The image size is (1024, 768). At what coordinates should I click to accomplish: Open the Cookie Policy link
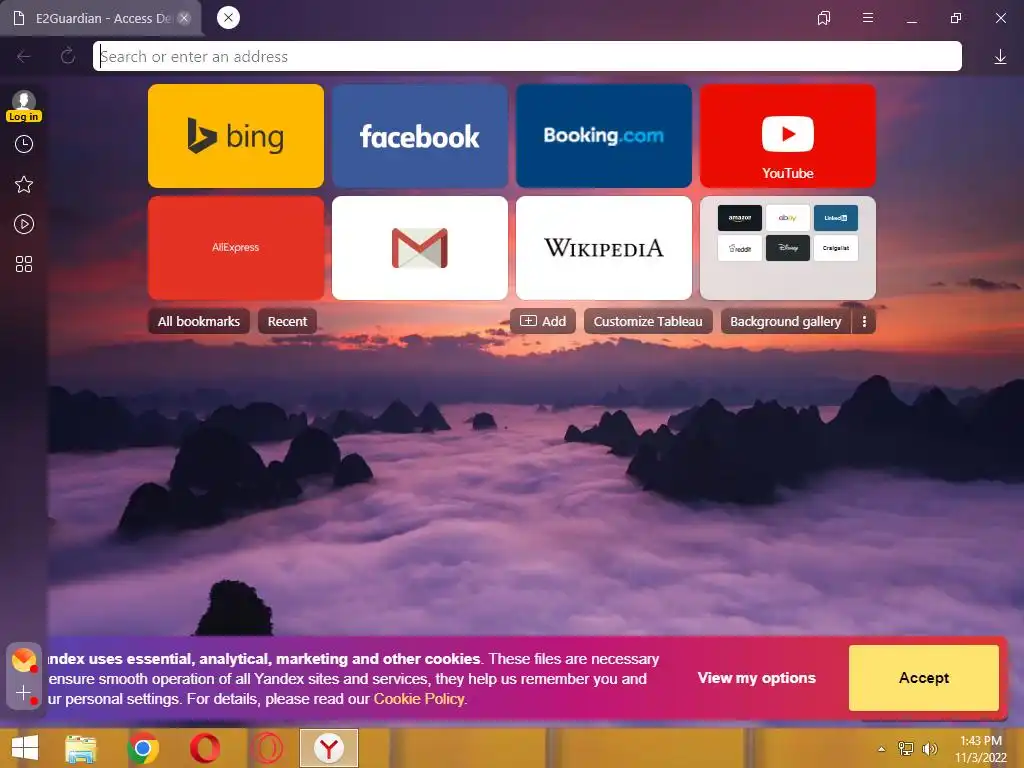coord(419,699)
